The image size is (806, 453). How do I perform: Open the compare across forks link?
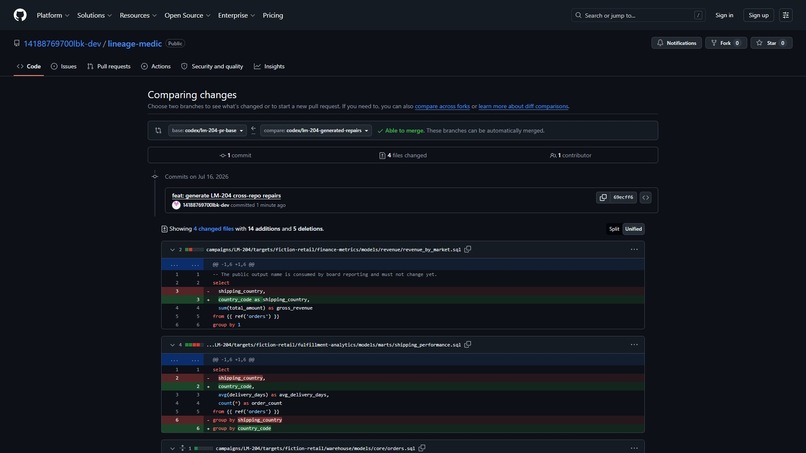[x=442, y=106]
